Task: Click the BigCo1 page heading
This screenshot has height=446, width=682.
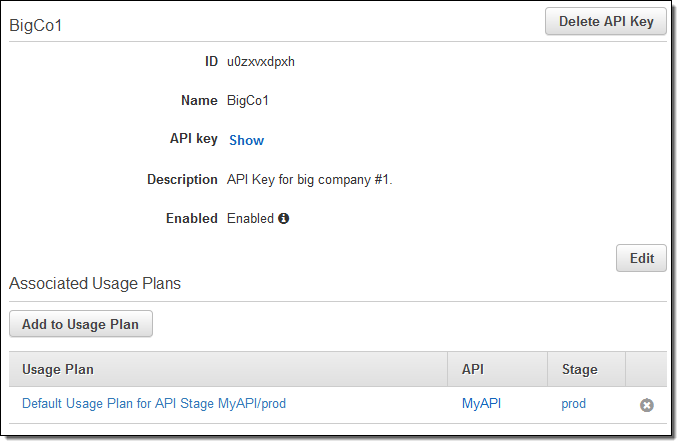Action: [36, 26]
